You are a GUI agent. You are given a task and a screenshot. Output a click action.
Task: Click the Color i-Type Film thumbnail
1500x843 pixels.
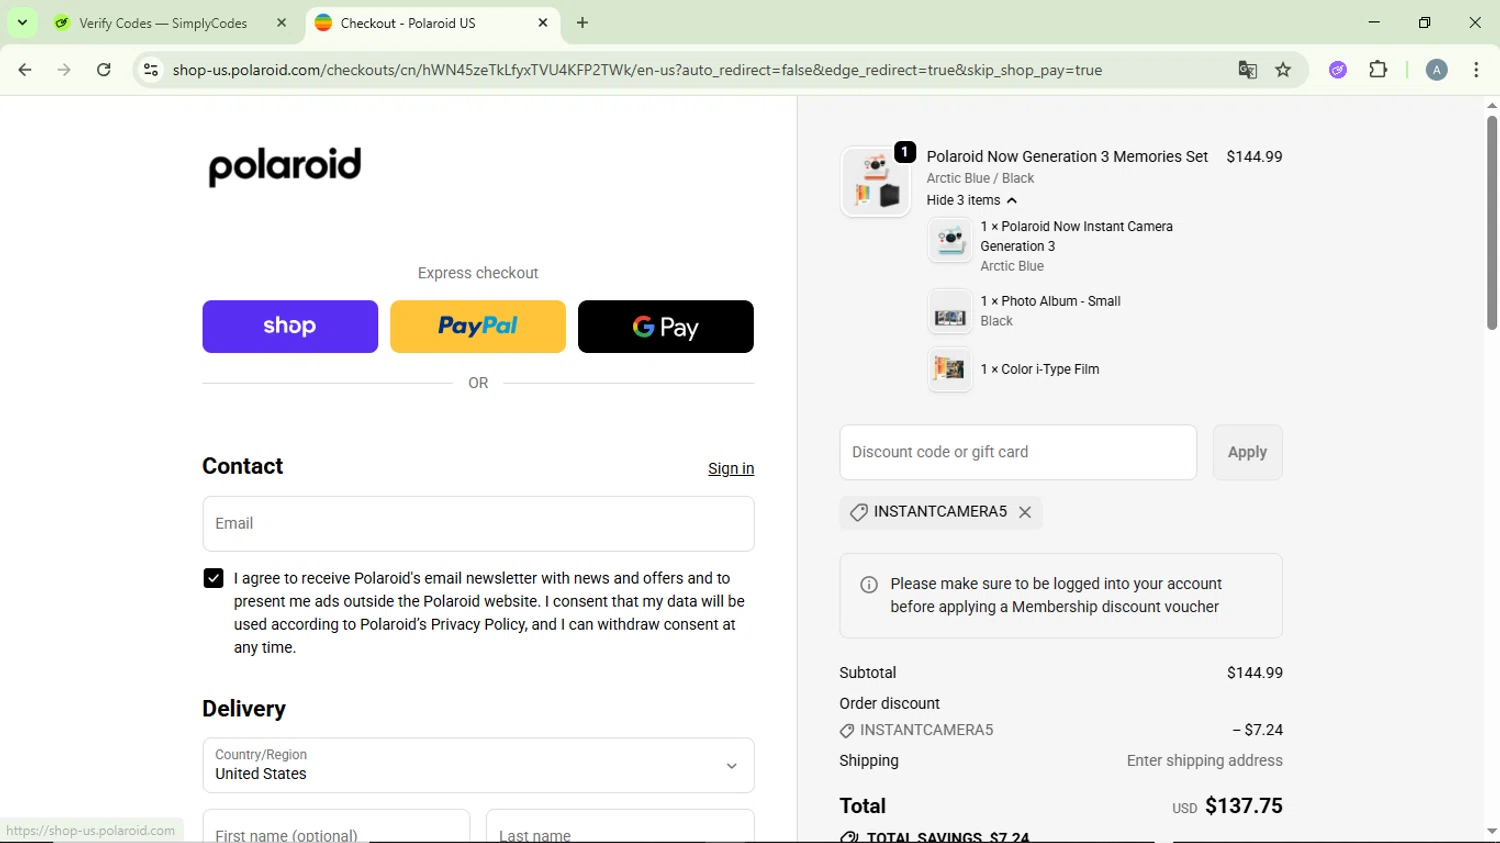pyautogui.click(x=950, y=369)
